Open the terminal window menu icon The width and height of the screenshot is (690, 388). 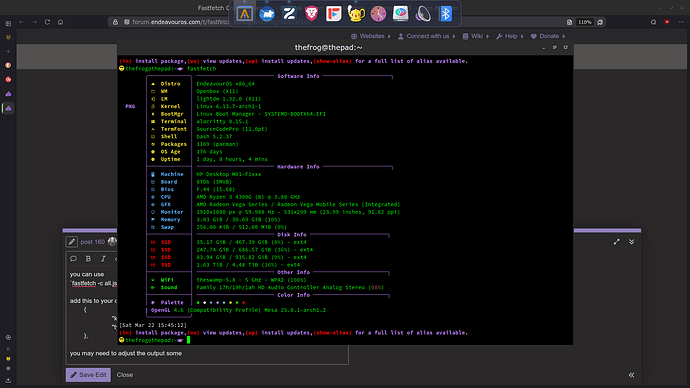tap(554, 48)
